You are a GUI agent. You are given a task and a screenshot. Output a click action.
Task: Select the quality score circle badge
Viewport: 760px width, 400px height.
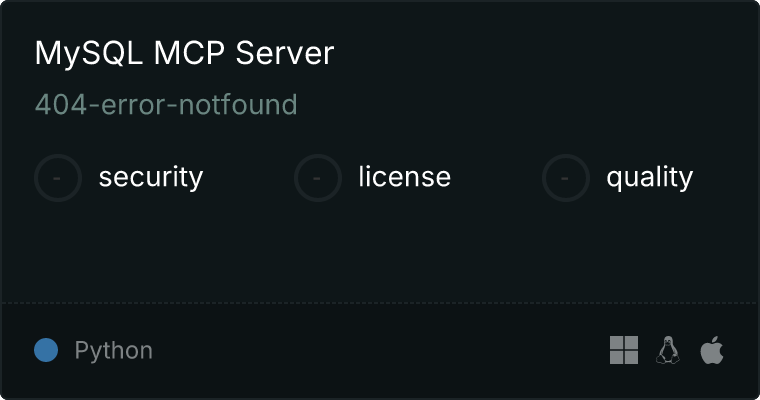566,178
